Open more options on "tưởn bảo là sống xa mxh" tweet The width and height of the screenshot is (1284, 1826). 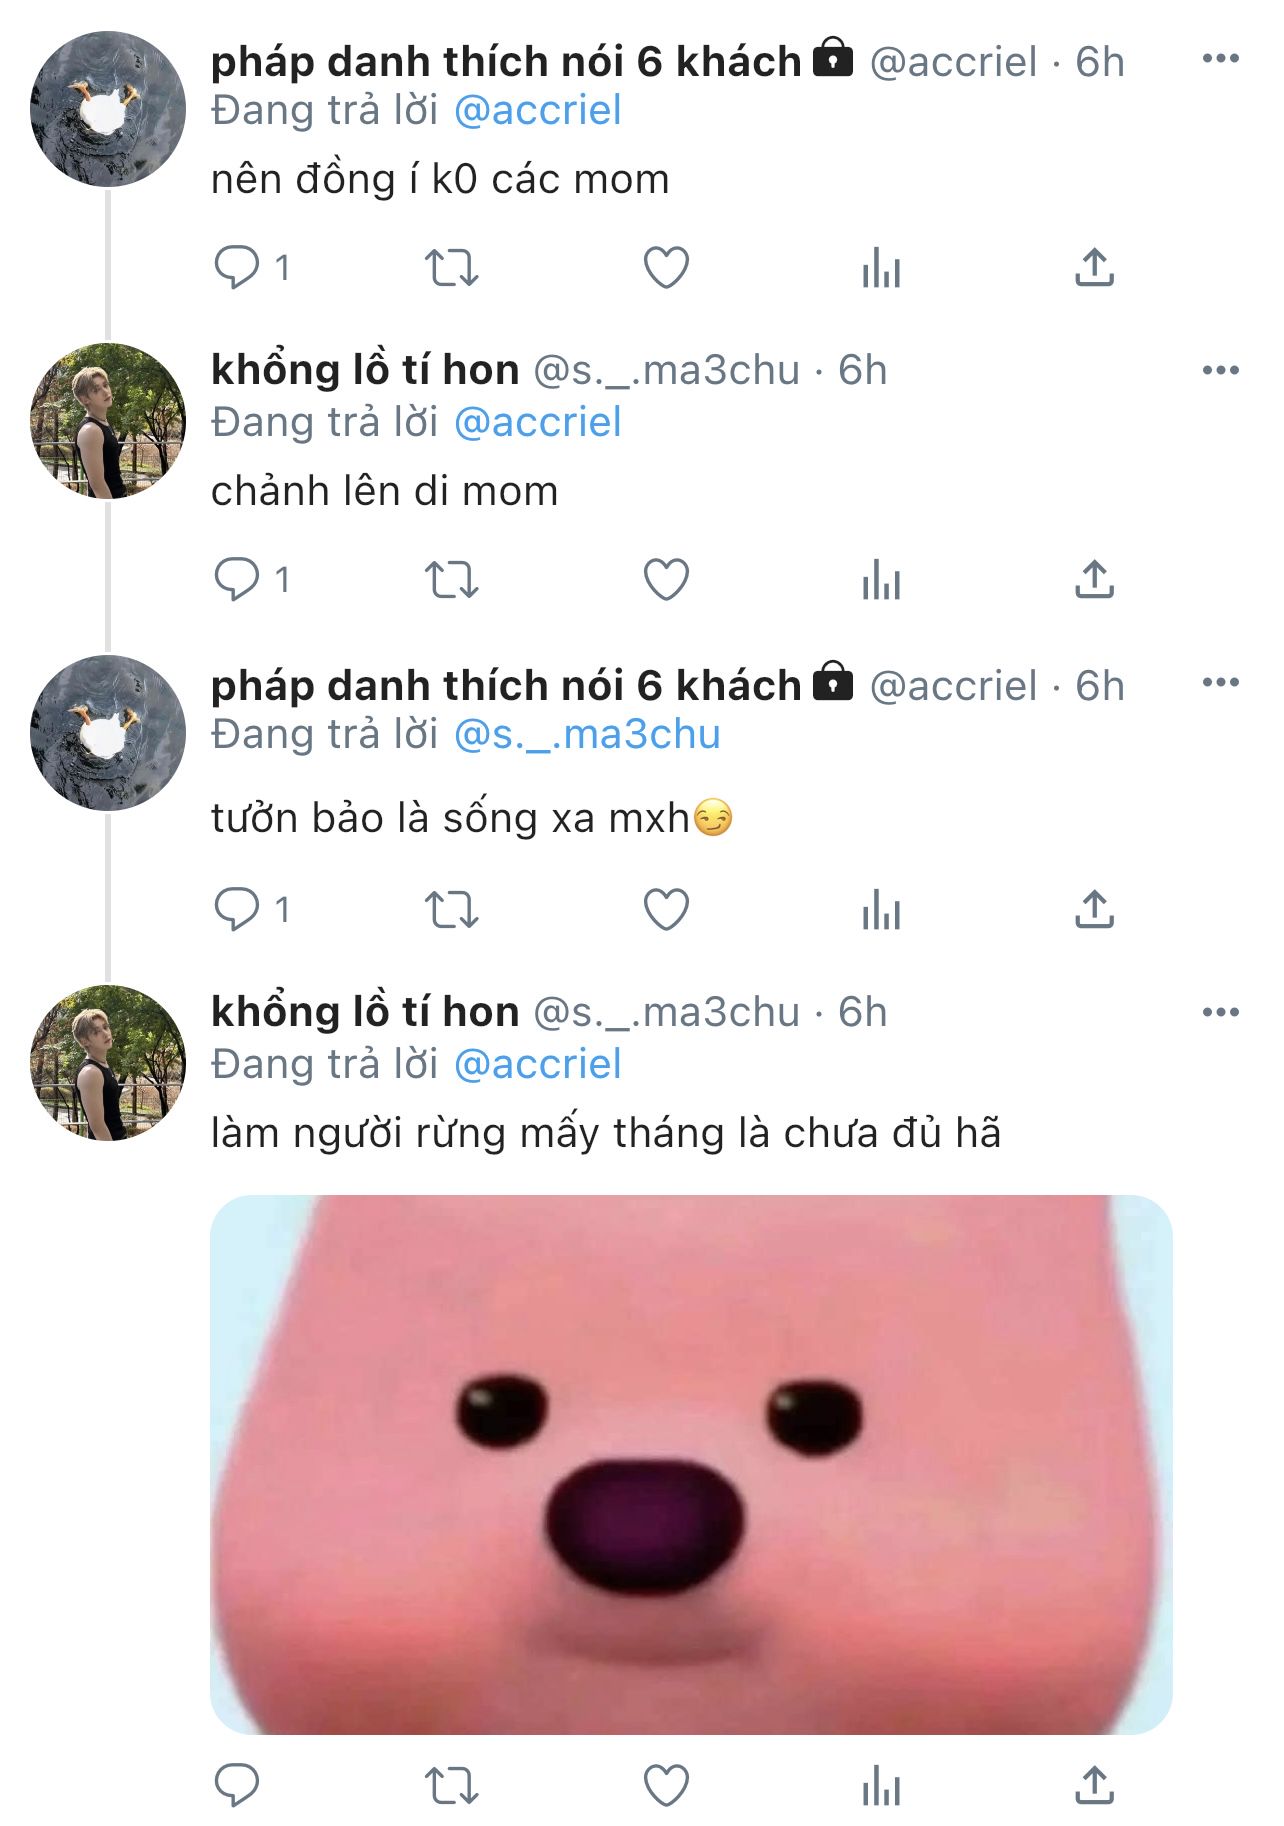coord(1221,682)
